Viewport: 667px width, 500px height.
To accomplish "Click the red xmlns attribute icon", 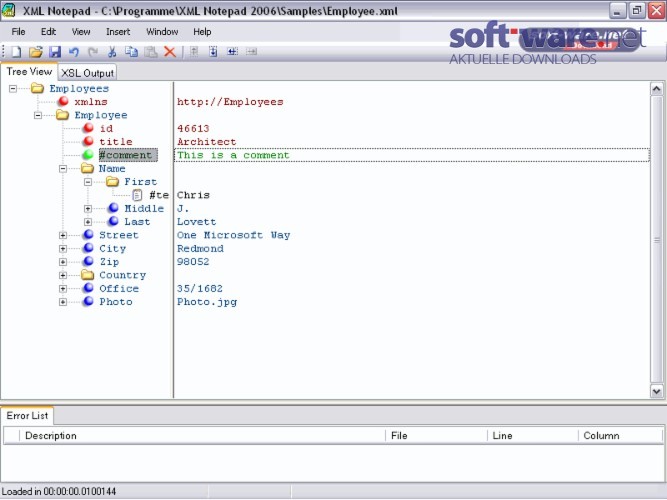I will tap(63, 101).
